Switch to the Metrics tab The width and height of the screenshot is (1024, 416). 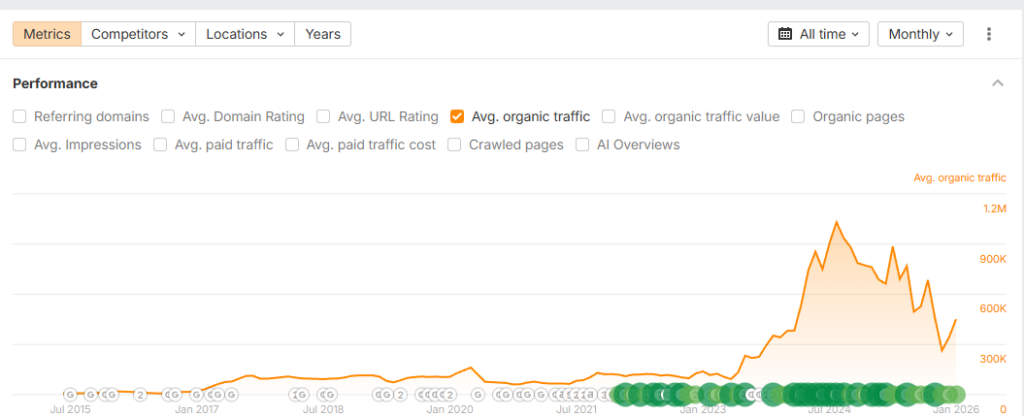pyautogui.click(x=47, y=34)
